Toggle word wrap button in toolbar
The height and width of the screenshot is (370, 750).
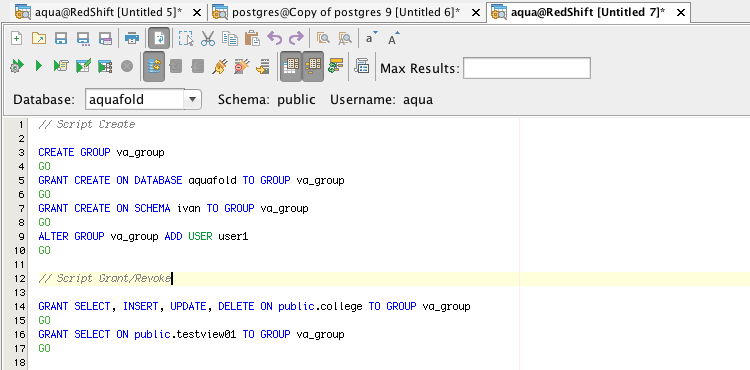coord(159,39)
